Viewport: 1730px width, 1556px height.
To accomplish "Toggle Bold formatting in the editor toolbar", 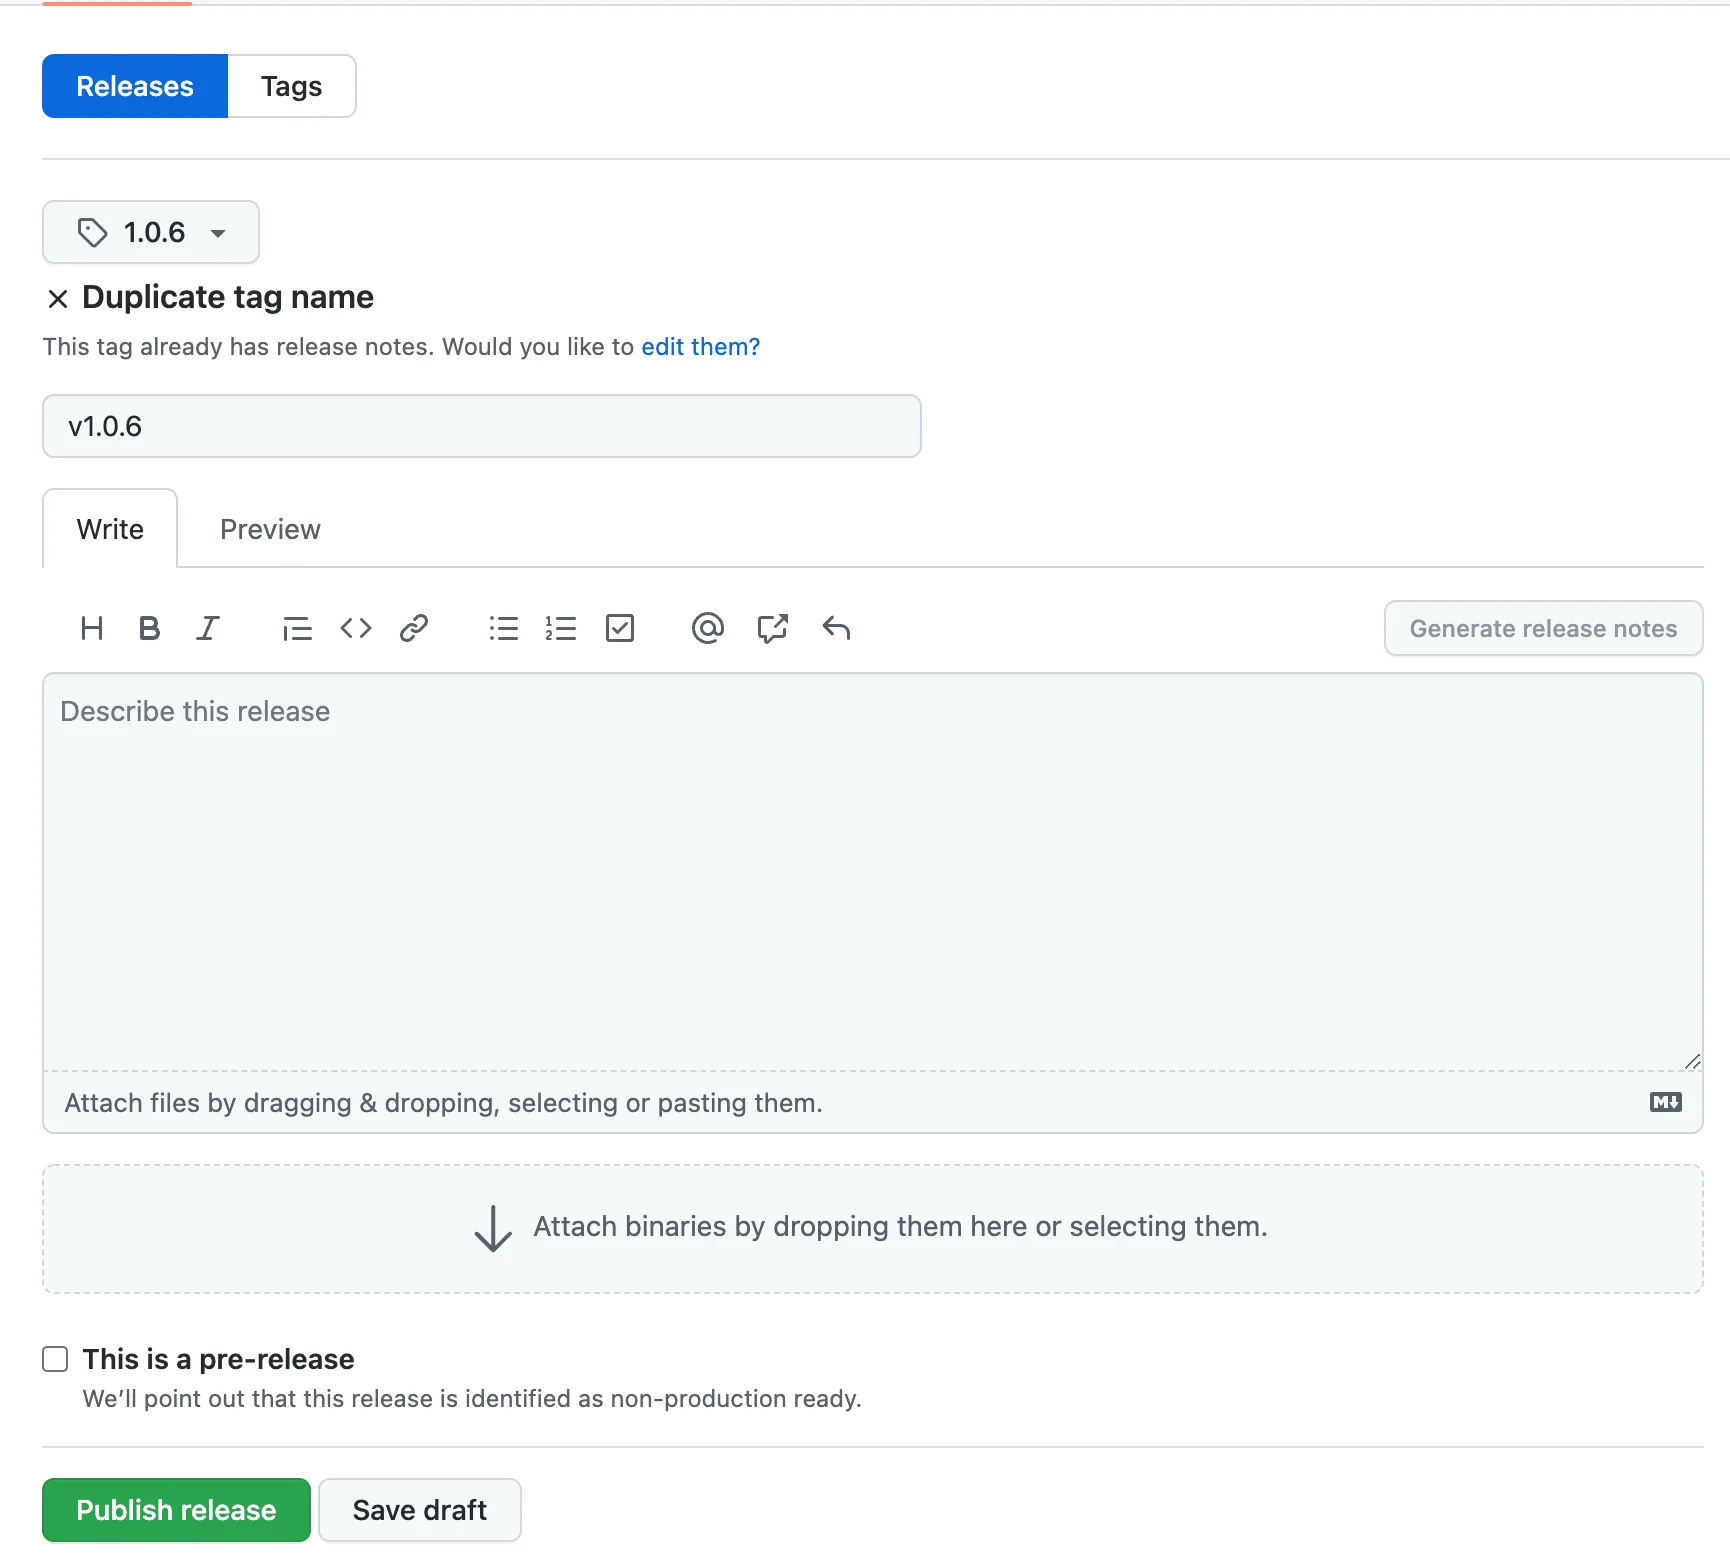I will 149,628.
